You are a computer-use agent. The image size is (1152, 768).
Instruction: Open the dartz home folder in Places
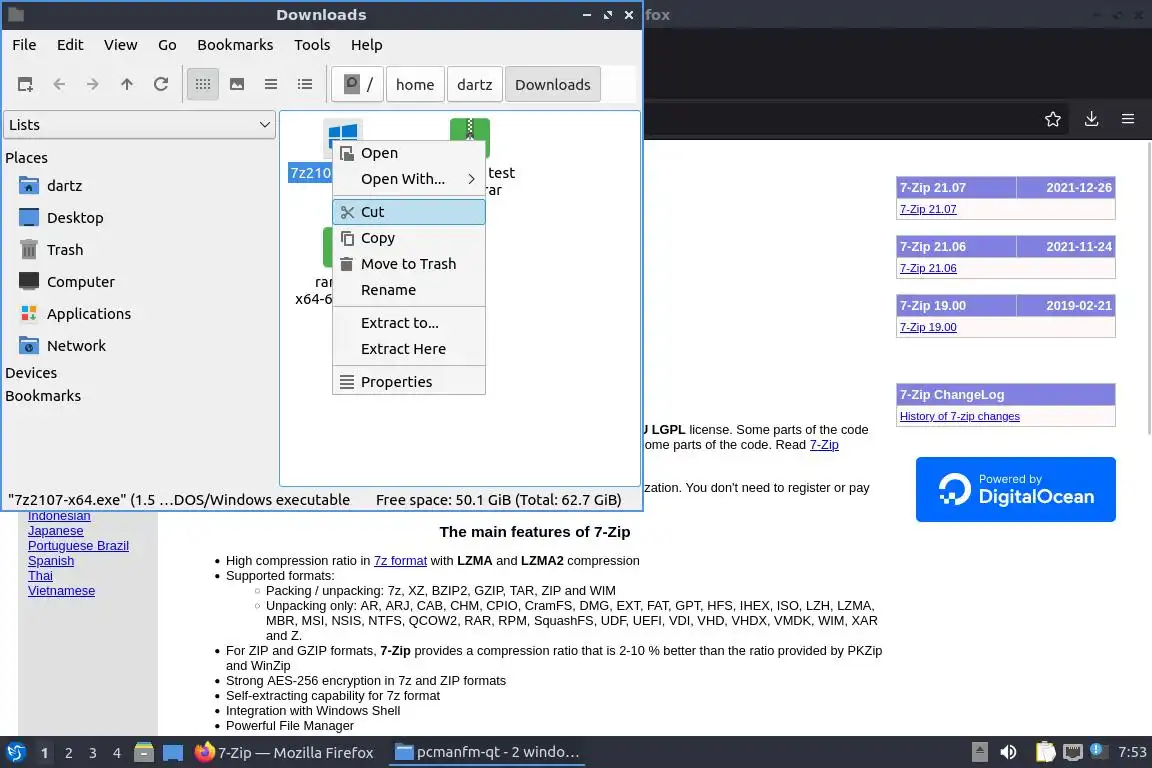[65, 186]
